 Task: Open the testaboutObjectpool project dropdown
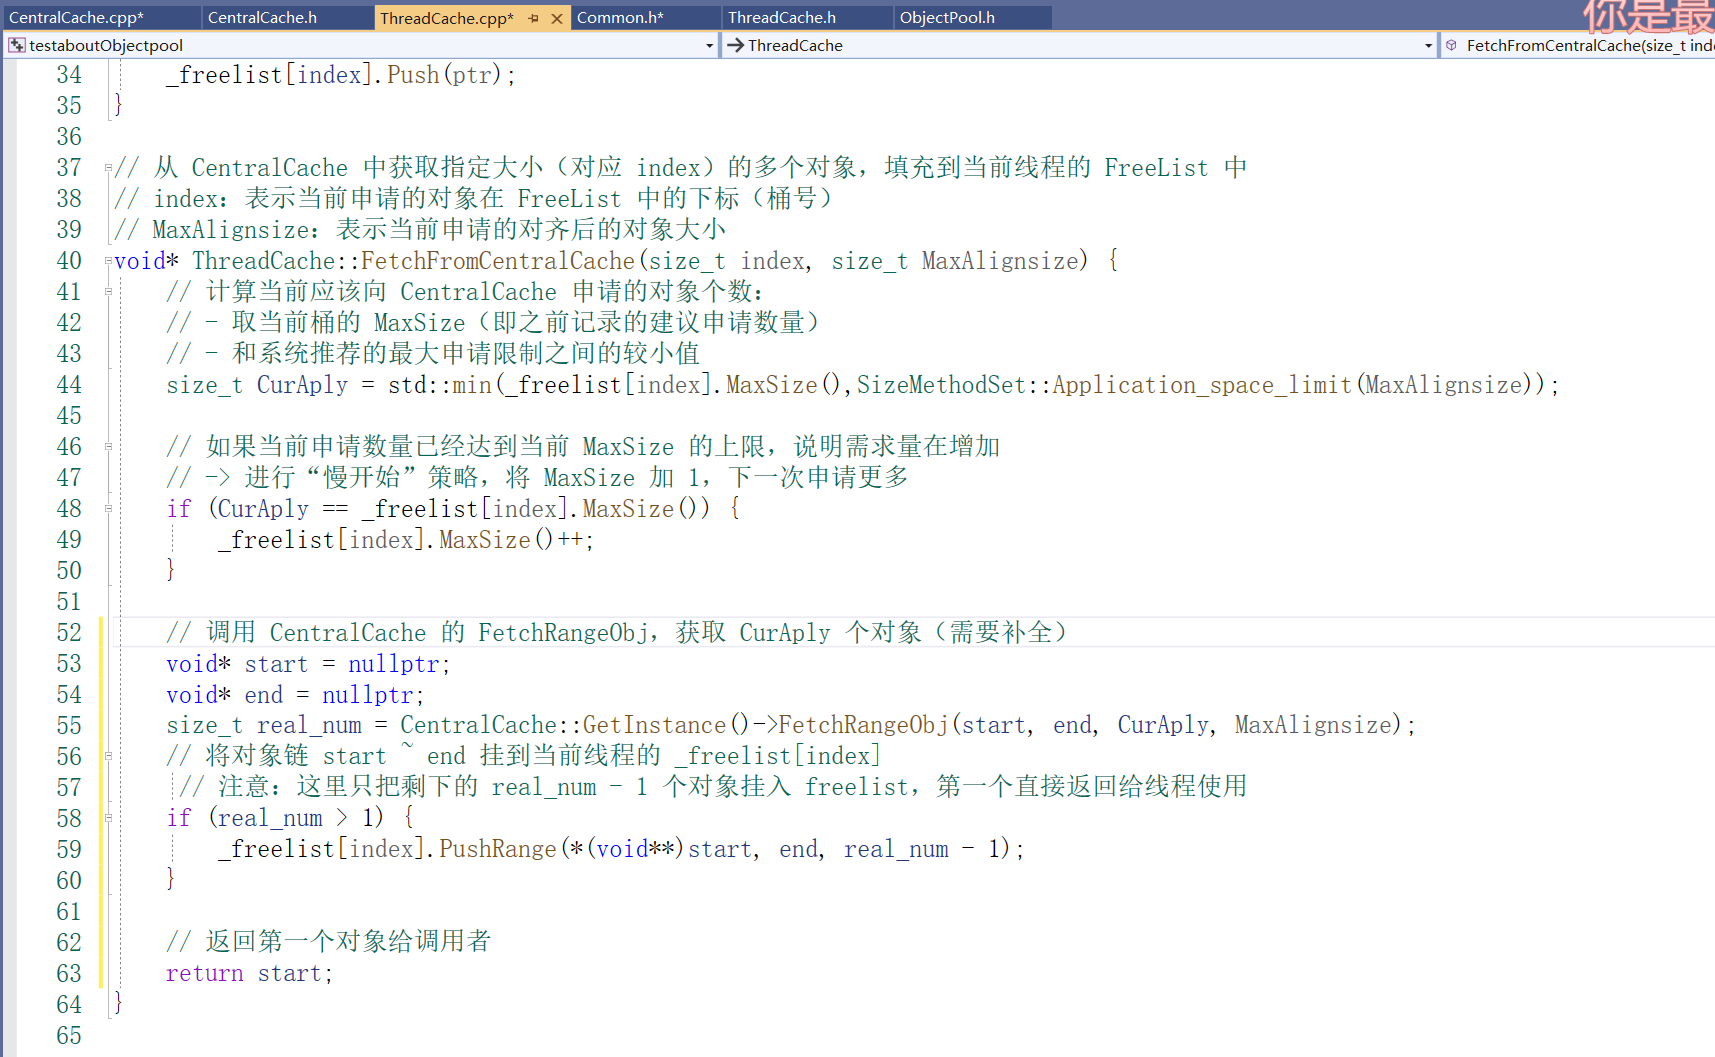click(x=709, y=45)
